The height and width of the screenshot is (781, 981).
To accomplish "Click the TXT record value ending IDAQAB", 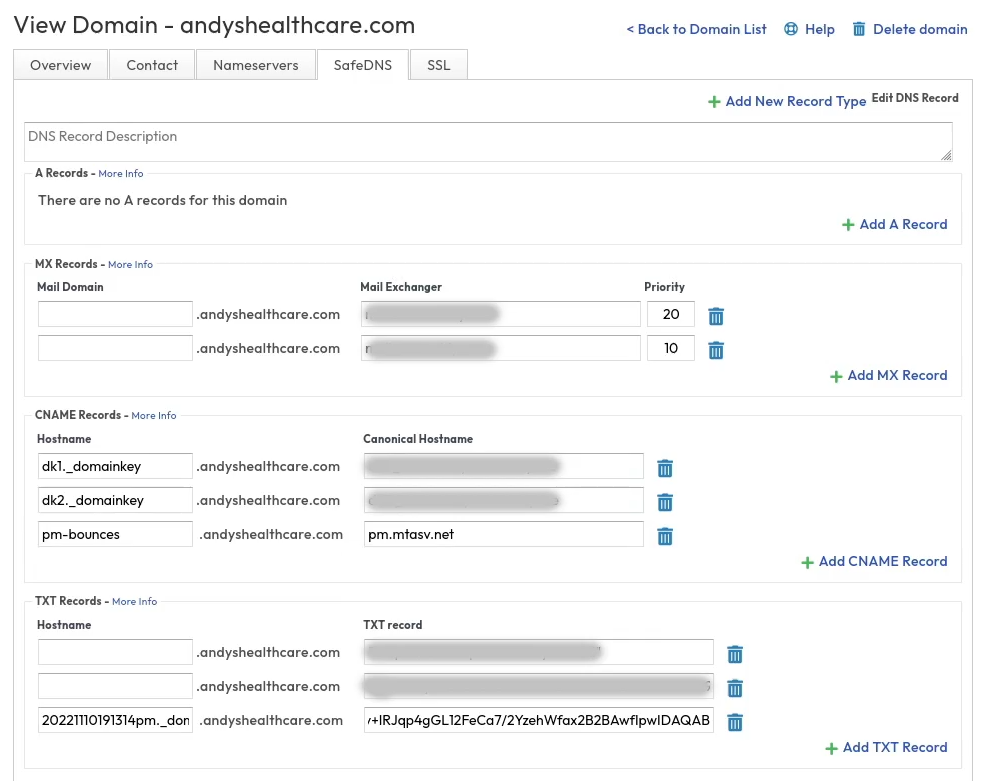I will pyautogui.click(x=539, y=720).
